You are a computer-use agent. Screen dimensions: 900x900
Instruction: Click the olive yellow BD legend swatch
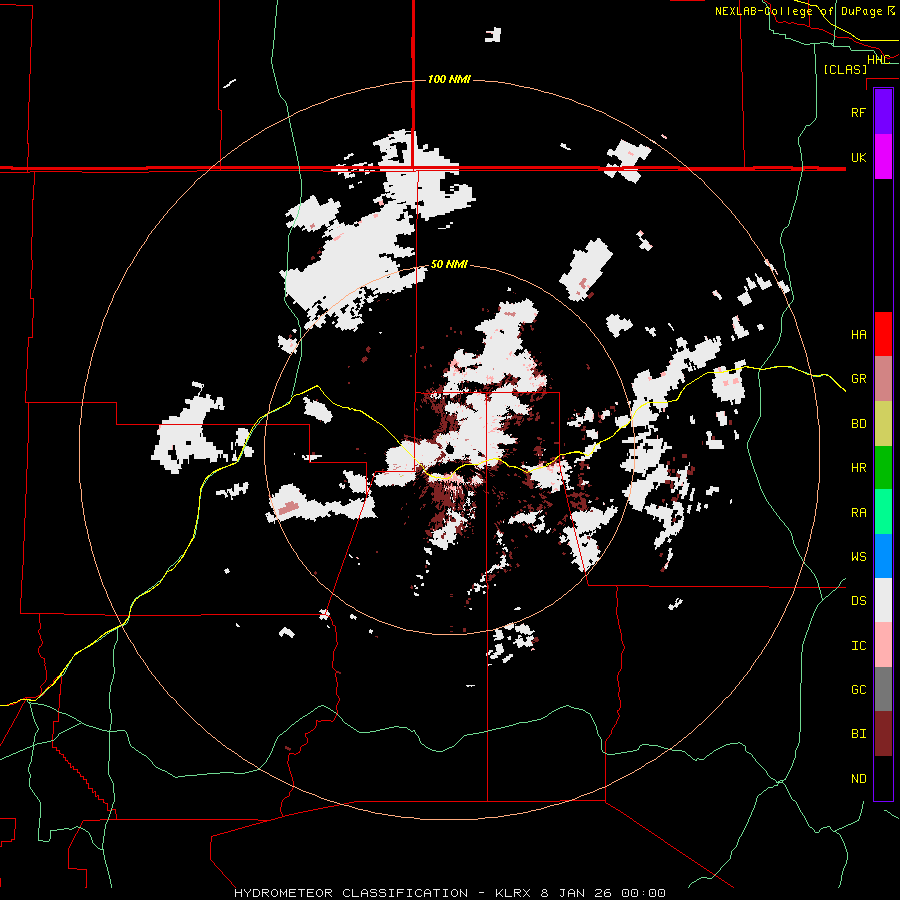883,424
